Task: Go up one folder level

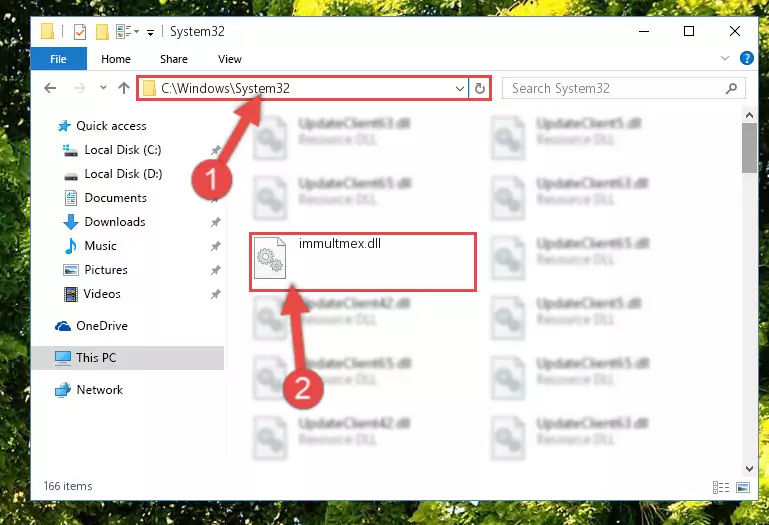Action: (x=124, y=88)
